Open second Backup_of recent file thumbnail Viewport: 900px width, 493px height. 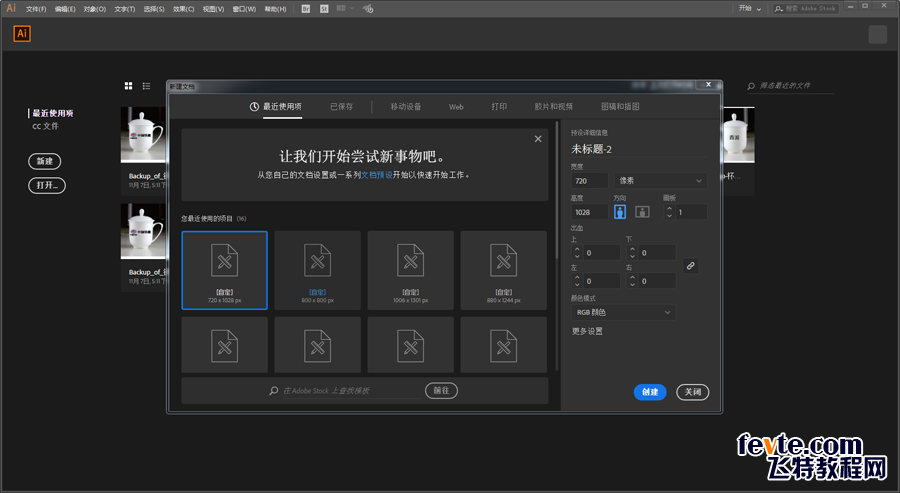coord(143,231)
